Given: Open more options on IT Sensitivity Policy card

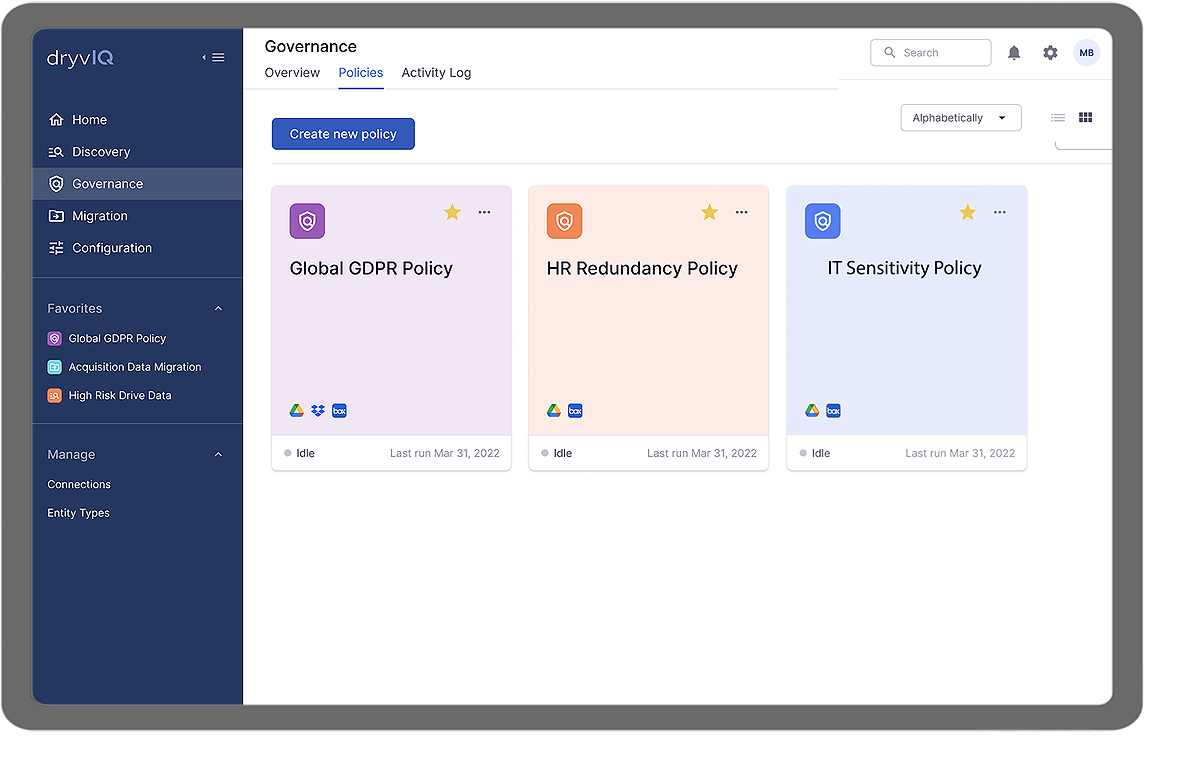Looking at the screenshot, I should coord(999,212).
